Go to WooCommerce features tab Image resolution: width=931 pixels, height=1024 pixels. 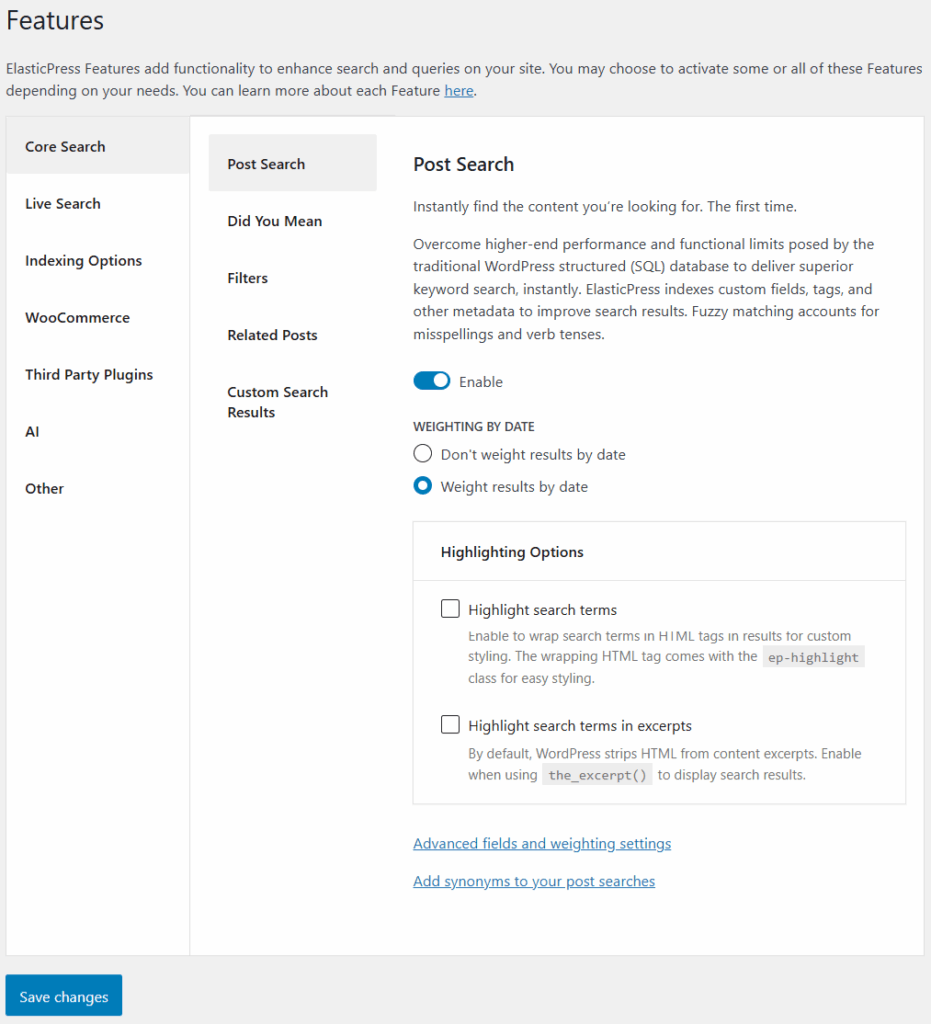(78, 318)
